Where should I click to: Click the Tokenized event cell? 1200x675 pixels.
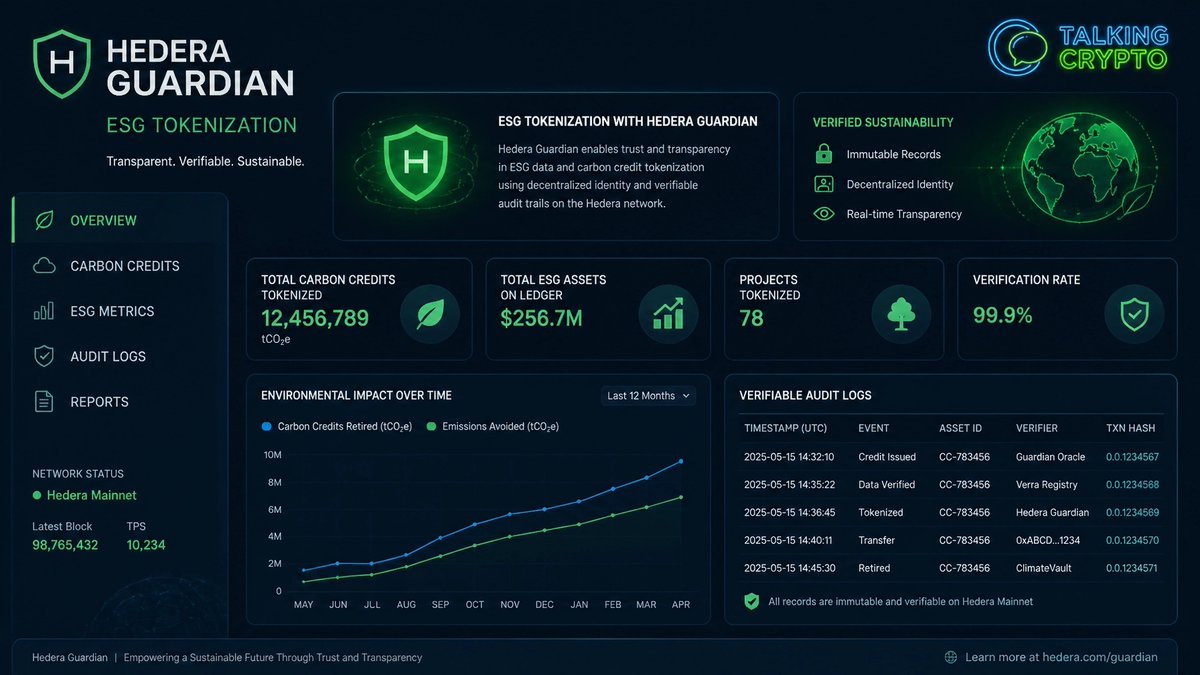(x=881, y=513)
